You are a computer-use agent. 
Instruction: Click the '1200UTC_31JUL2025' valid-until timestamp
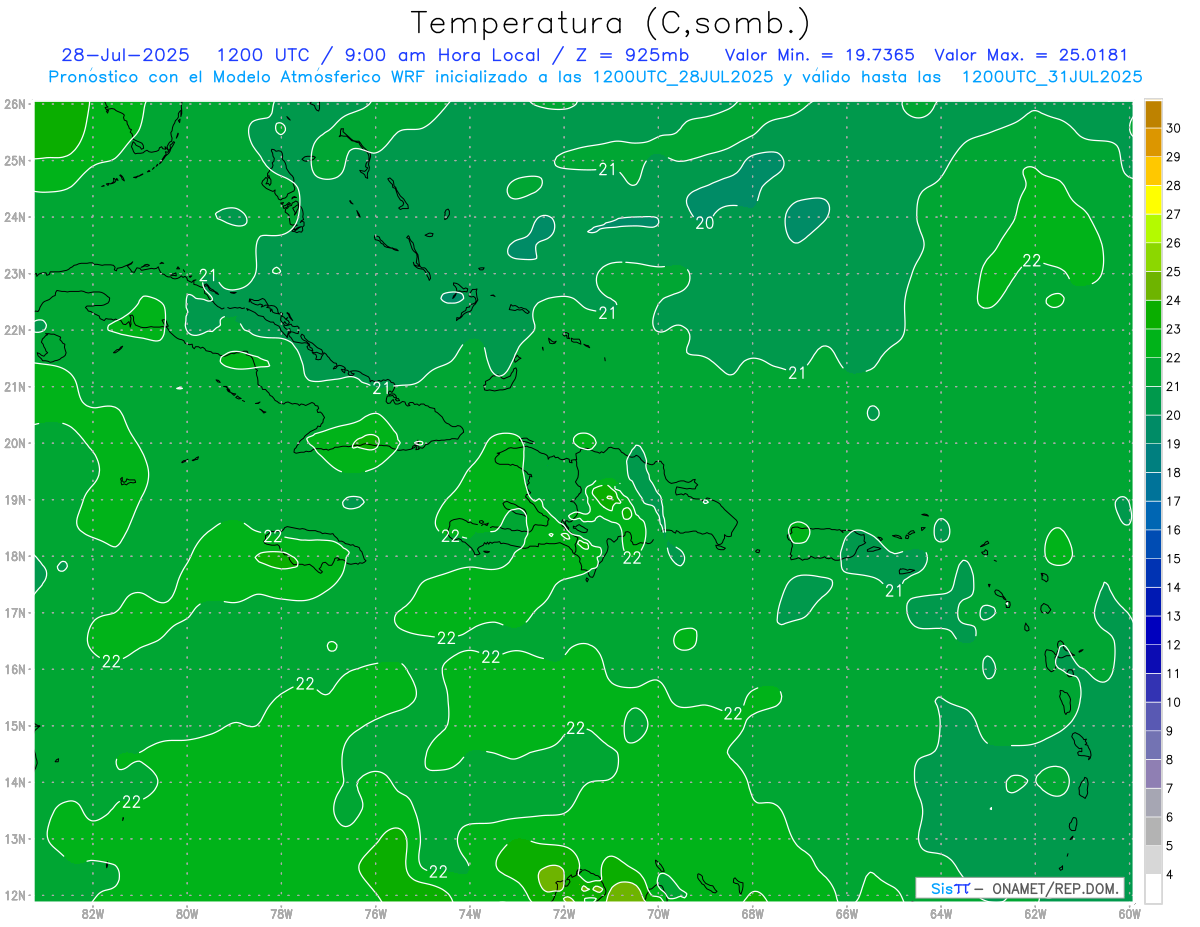point(1052,76)
